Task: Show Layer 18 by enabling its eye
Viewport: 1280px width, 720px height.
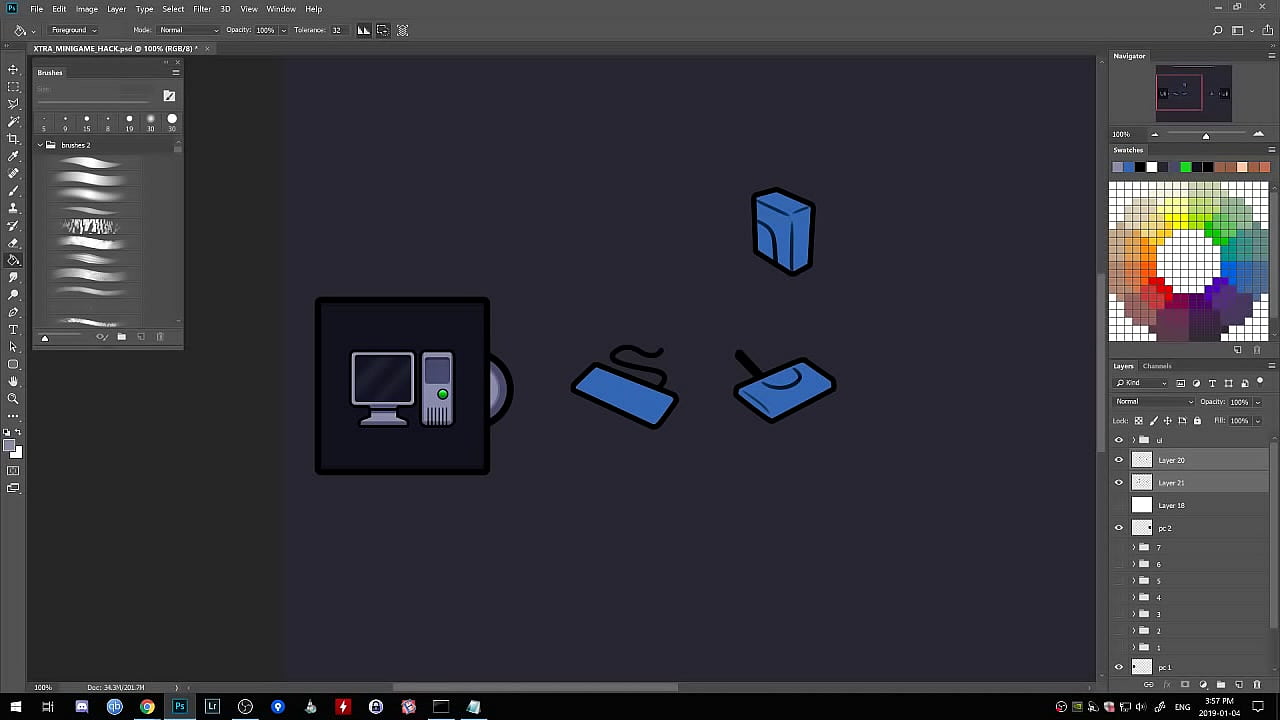Action: (x=1119, y=505)
